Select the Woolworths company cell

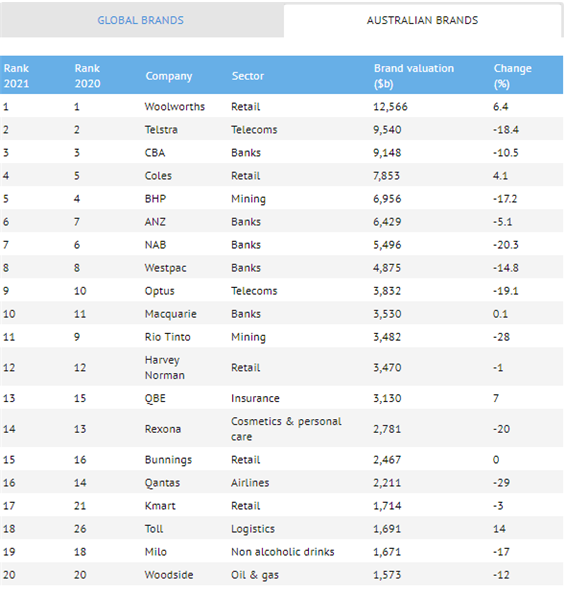pos(175,107)
